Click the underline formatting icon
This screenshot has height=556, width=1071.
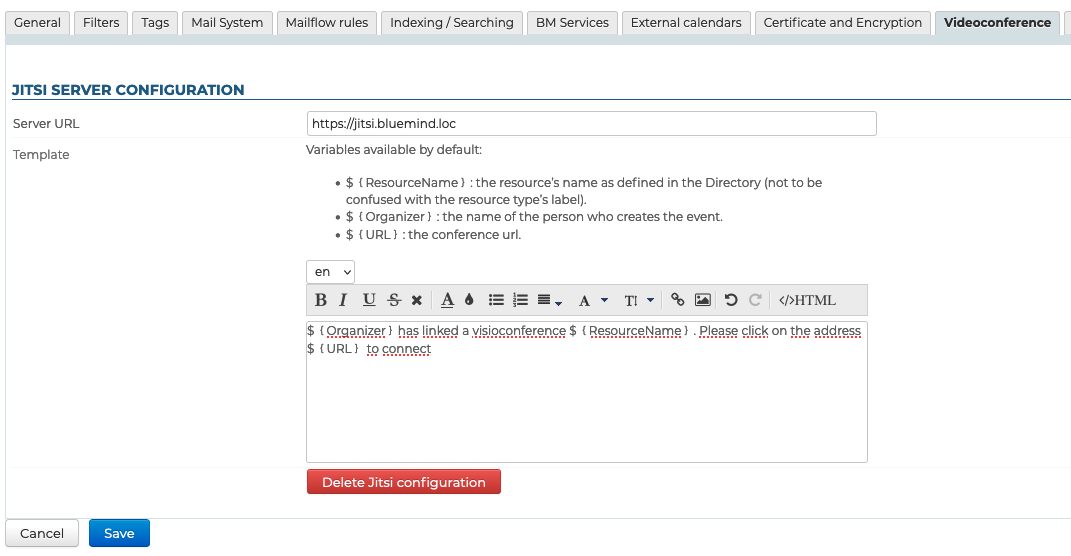369,300
